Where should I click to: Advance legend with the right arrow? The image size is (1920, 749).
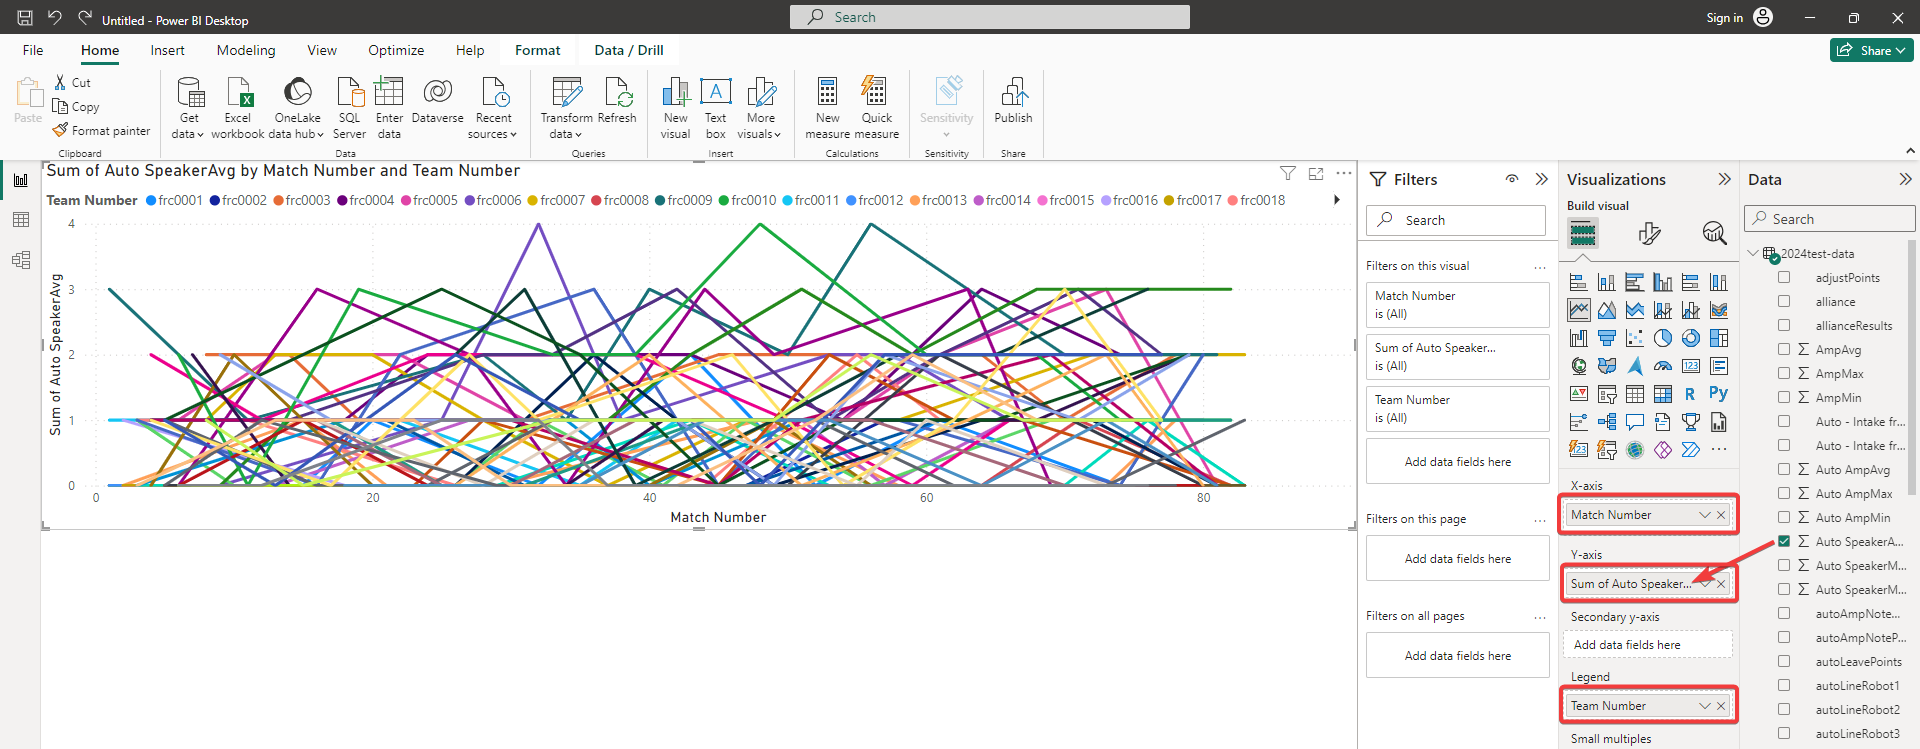coord(1337,200)
